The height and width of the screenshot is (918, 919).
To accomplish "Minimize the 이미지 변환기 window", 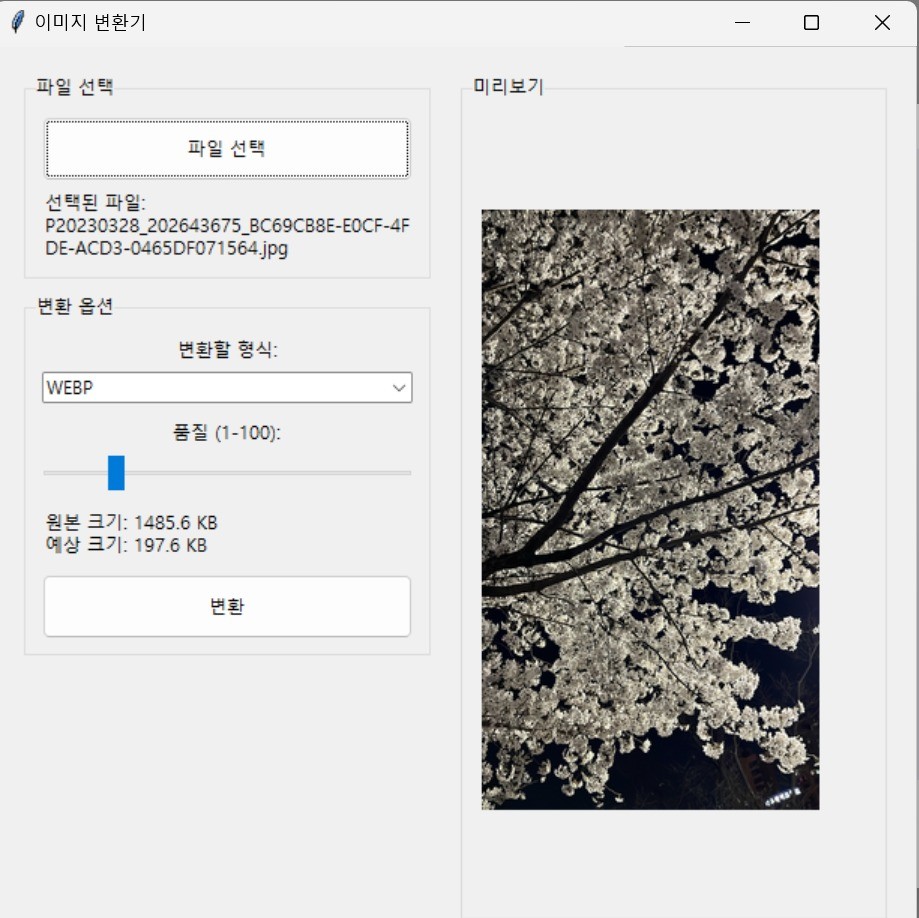I will tap(742, 23).
